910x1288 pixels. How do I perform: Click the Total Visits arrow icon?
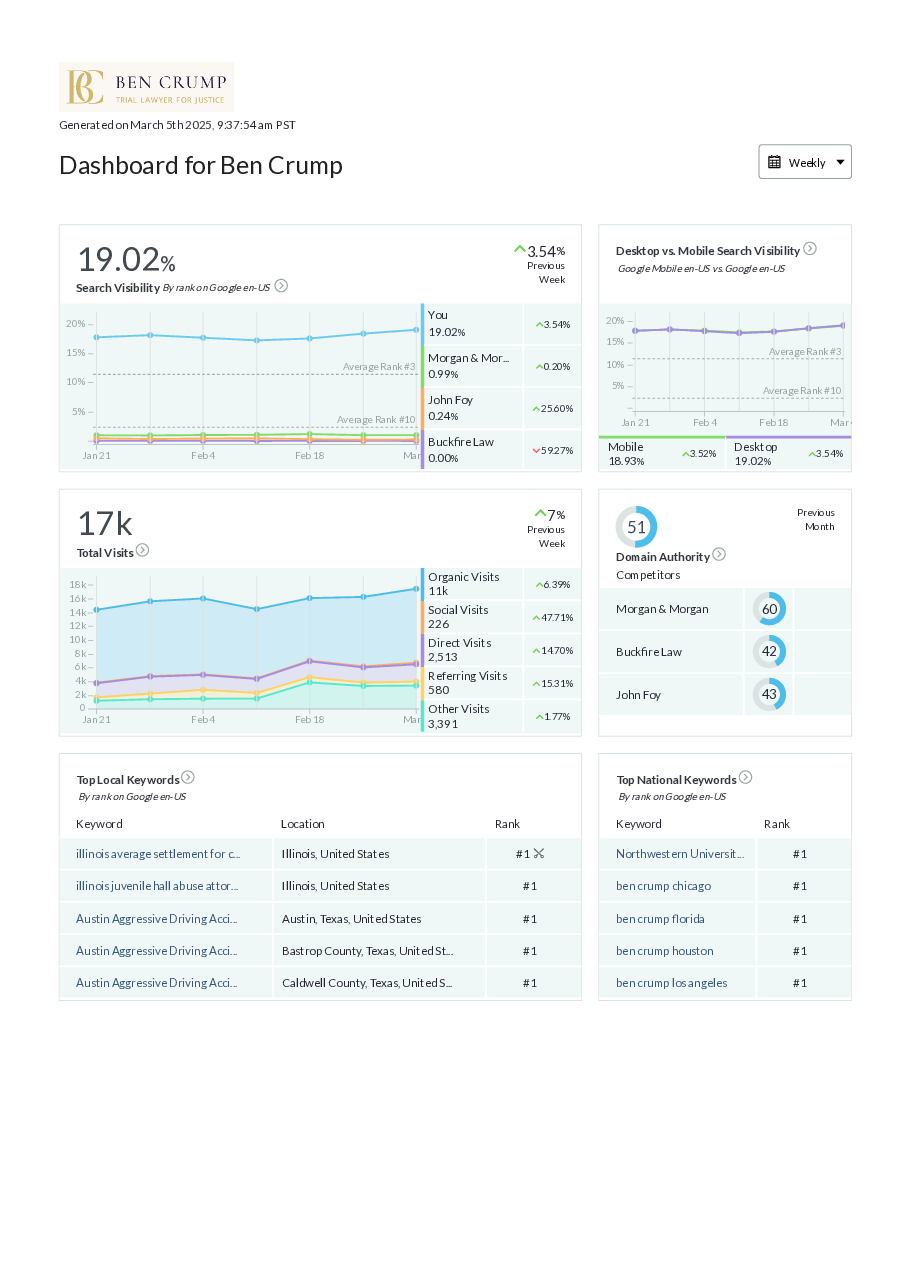click(x=142, y=550)
